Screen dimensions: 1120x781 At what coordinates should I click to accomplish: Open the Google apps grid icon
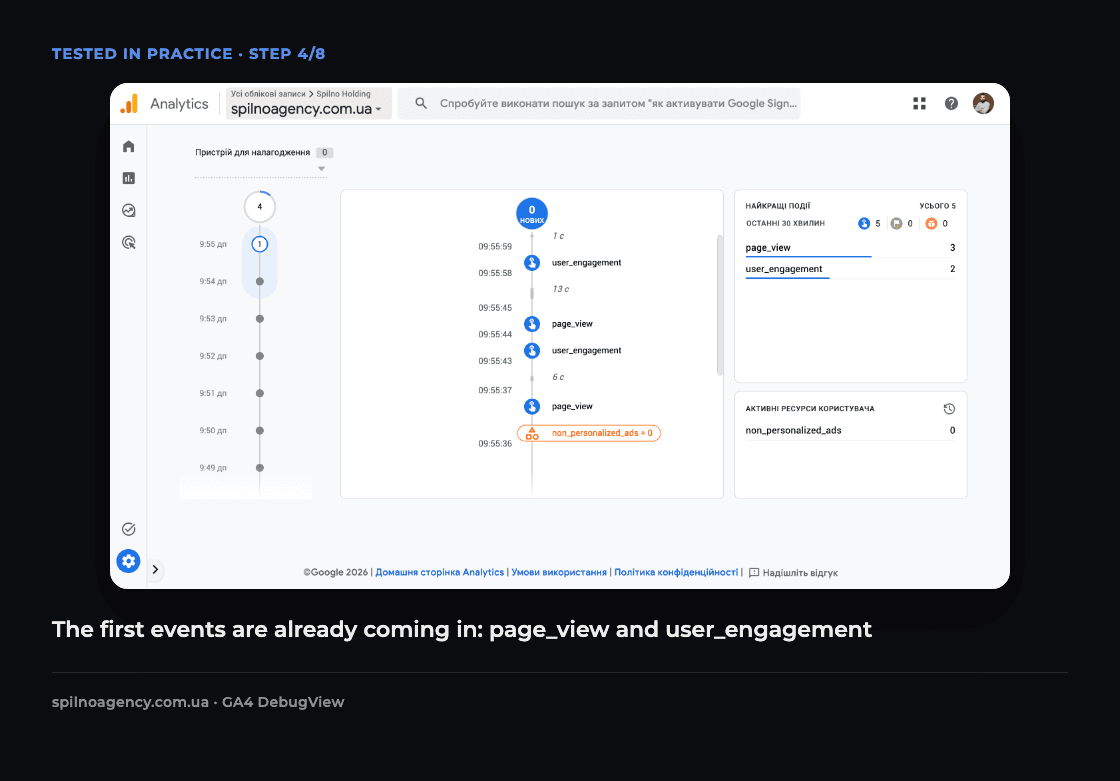pyautogui.click(x=919, y=104)
